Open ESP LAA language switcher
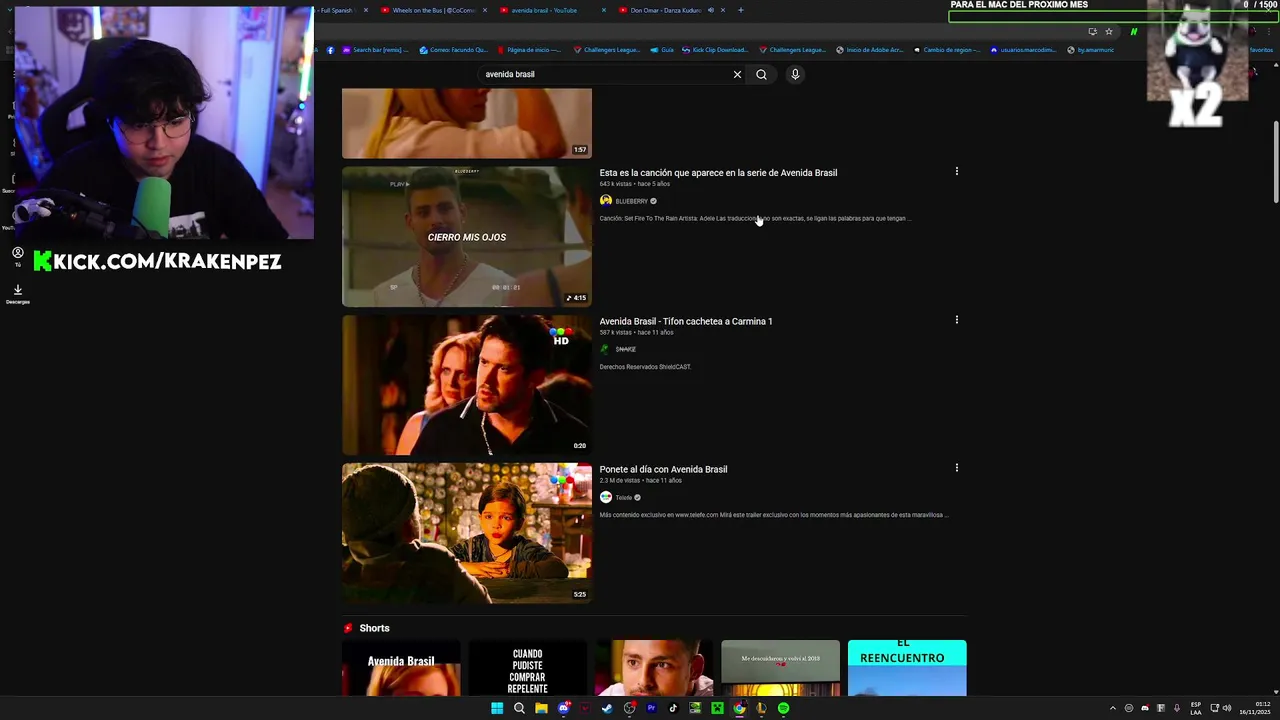The image size is (1280, 720). tap(1196, 708)
